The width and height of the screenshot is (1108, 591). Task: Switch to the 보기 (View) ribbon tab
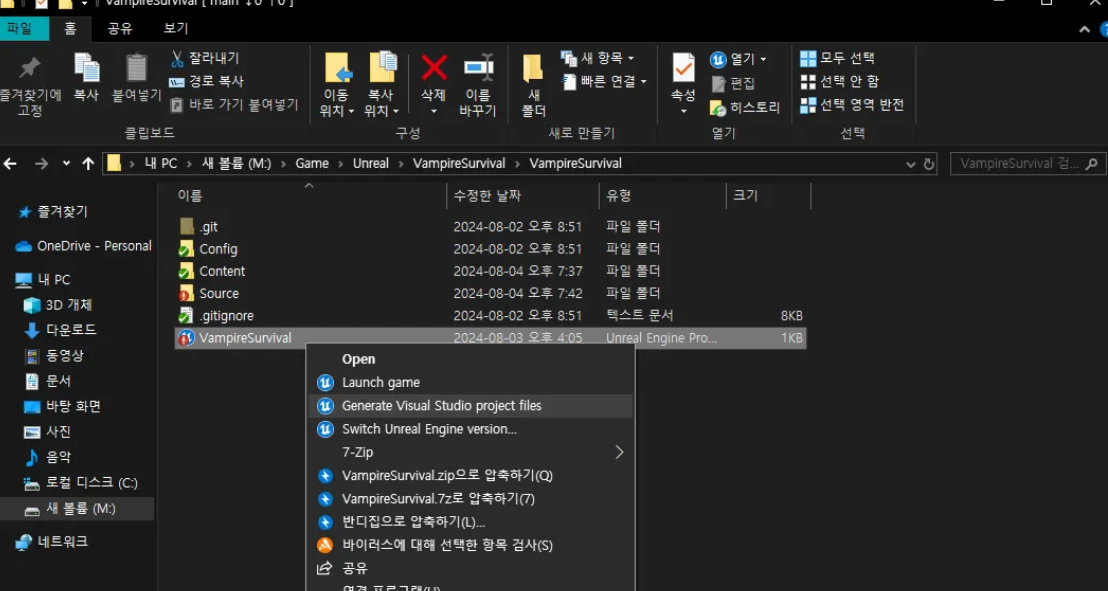tap(176, 29)
